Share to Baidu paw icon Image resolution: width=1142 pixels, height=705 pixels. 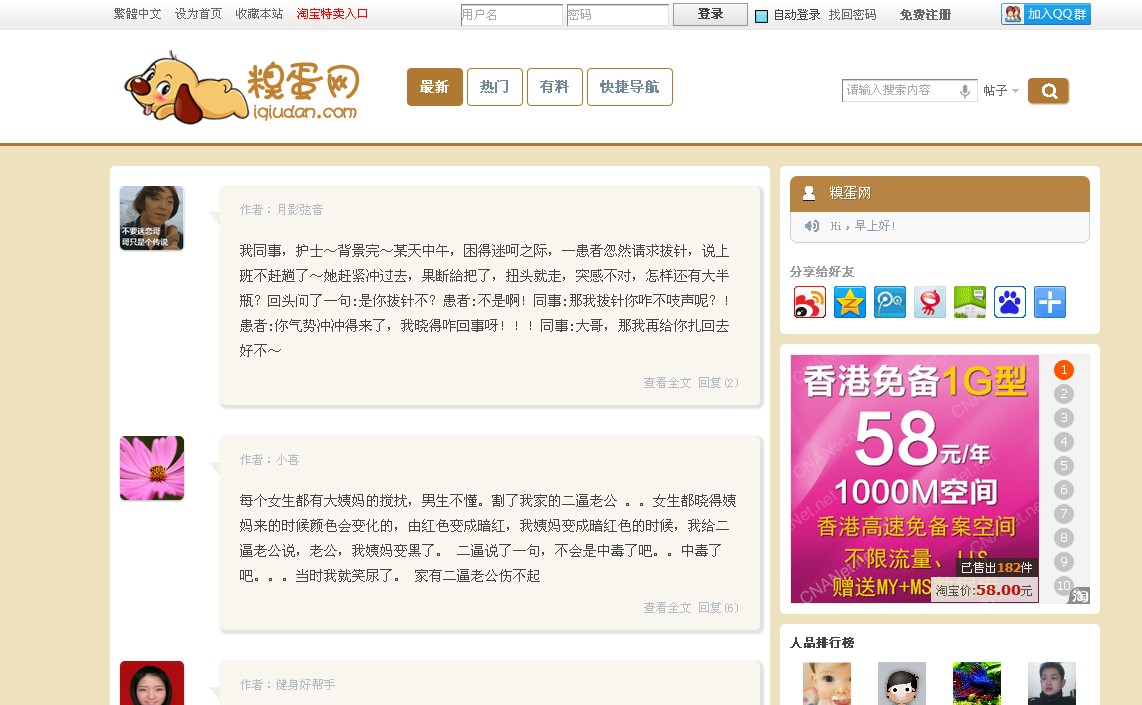[1009, 302]
